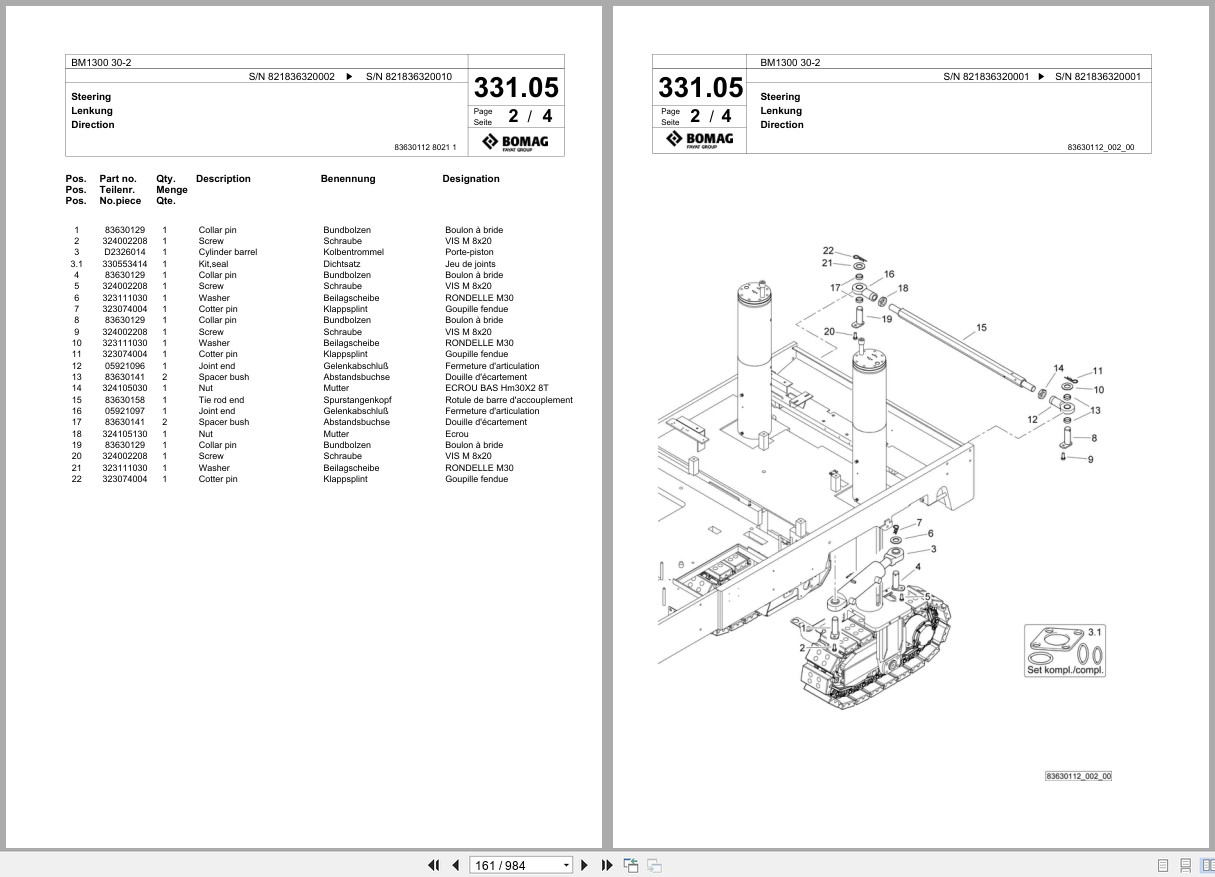
Task: Click 'S/N 821836320010' on left page
Action: (x=409, y=76)
